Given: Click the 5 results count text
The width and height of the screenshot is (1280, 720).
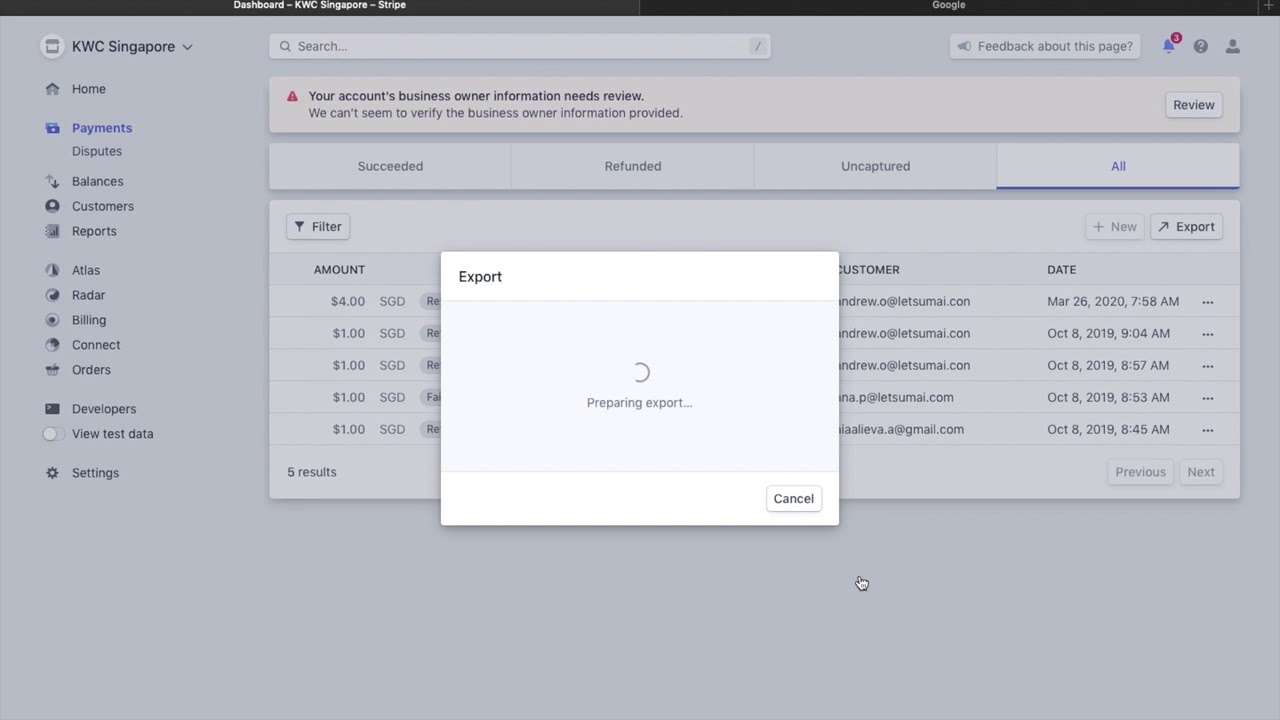Looking at the screenshot, I should tap(312, 472).
